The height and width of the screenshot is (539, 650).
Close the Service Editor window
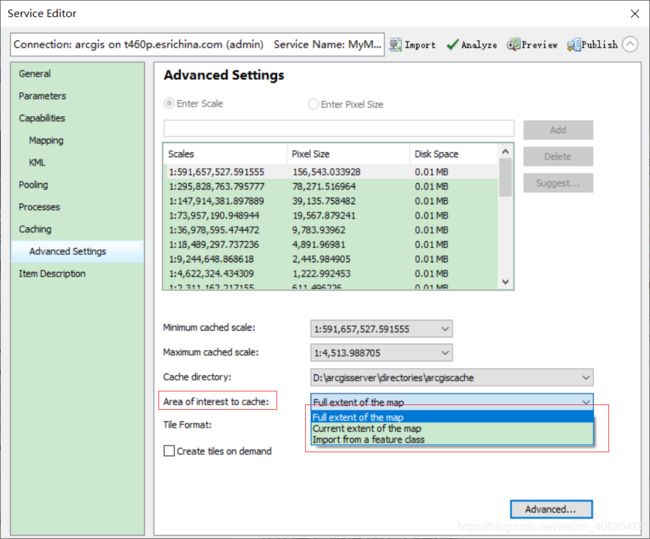pos(635,14)
